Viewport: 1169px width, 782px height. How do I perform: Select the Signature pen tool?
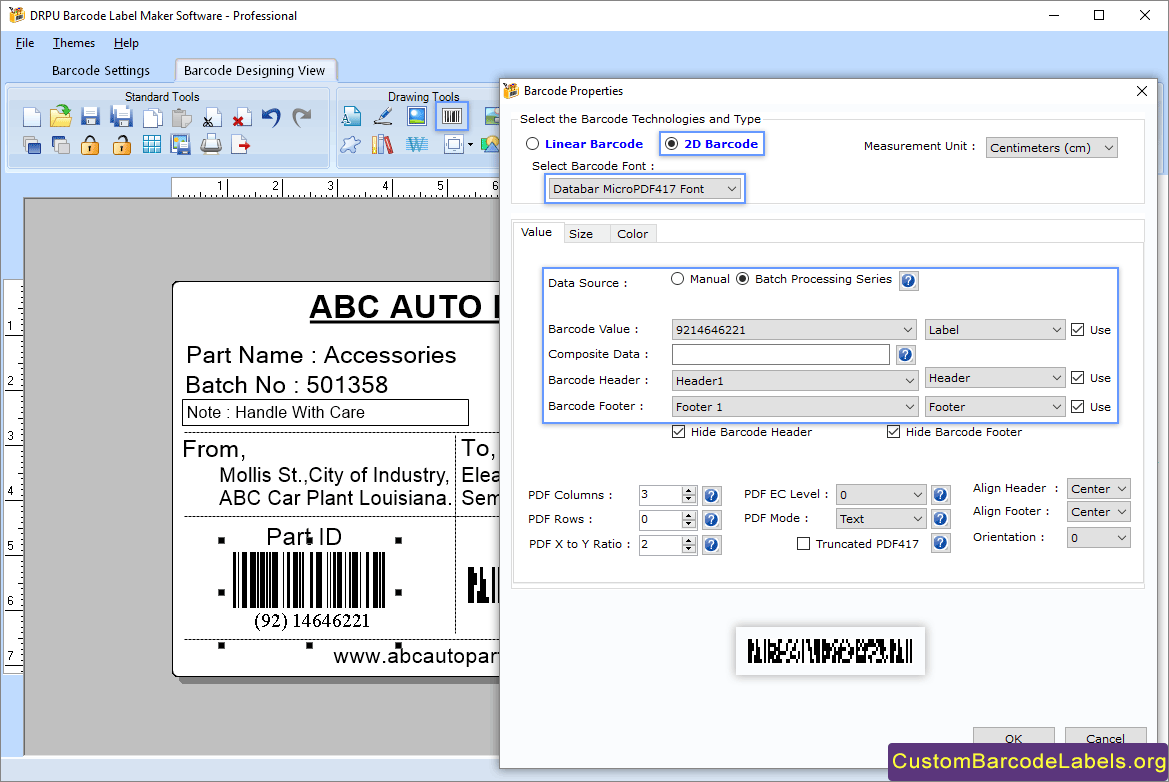(383, 116)
